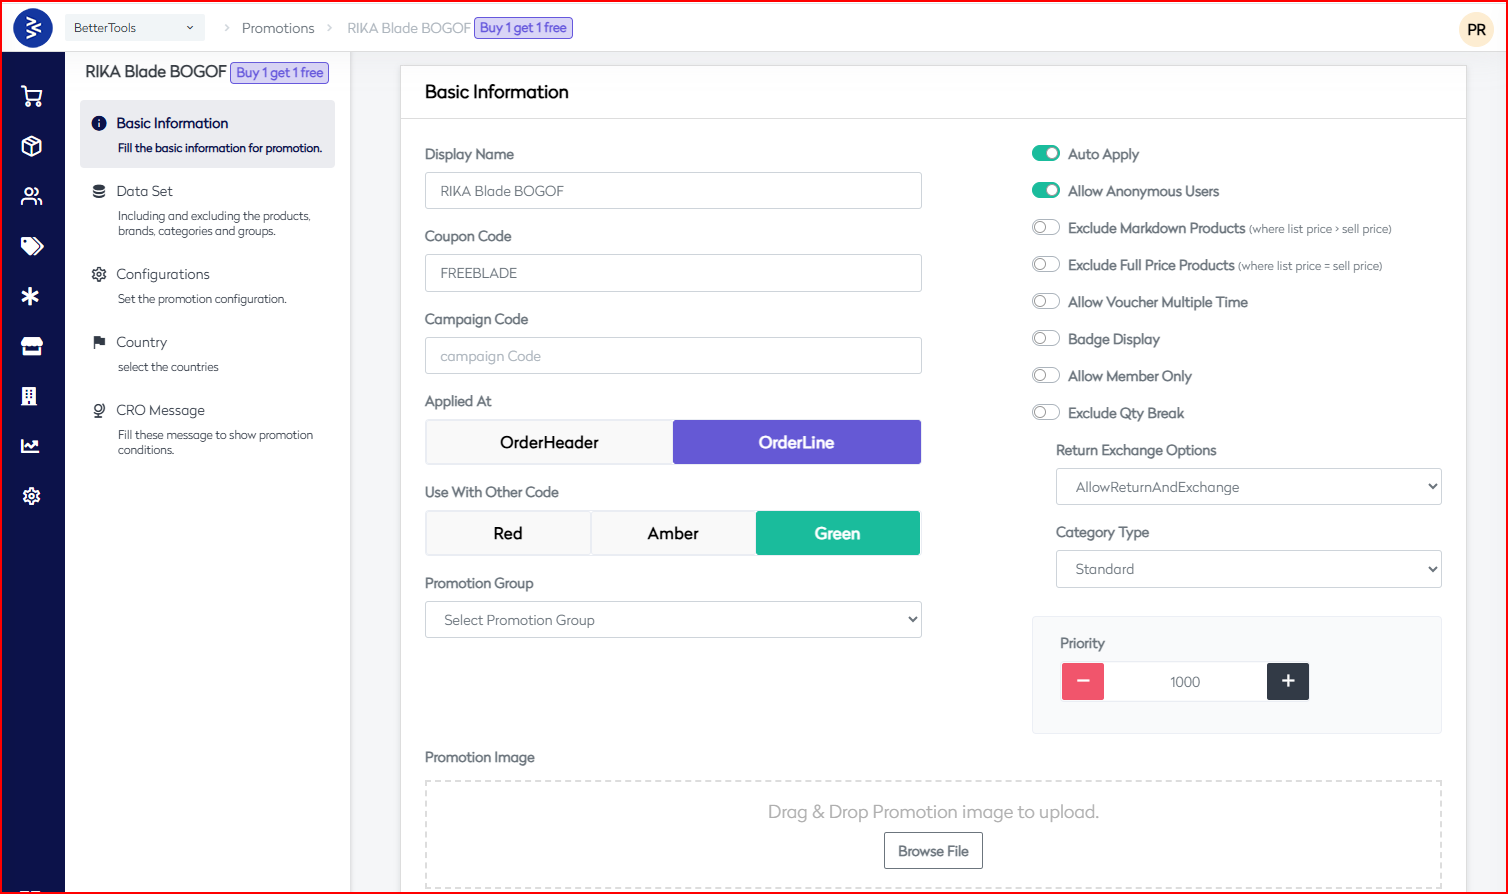Select the price tags promotions sidebar icon
Image resolution: width=1508 pixels, height=894 pixels.
tap(32, 246)
